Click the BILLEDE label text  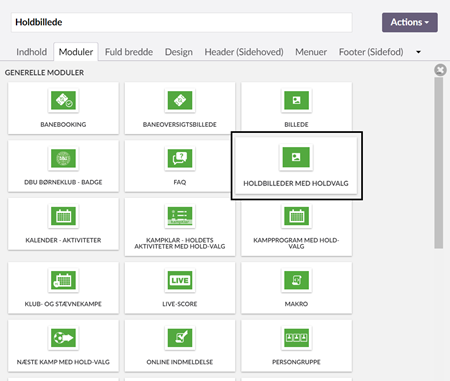[x=296, y=124]
